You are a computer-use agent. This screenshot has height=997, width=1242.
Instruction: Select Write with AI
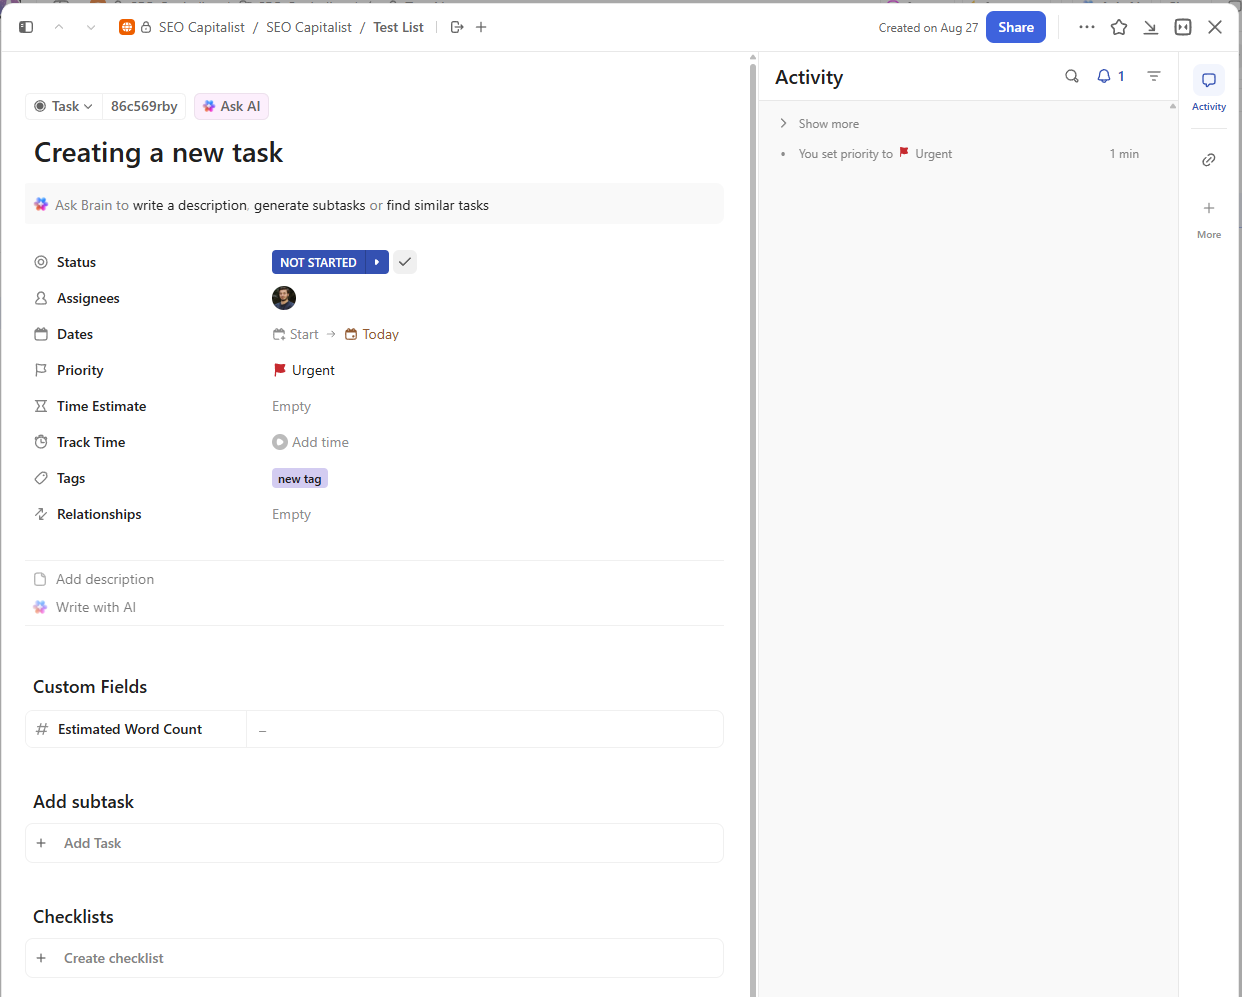click(x=95, y=607)
